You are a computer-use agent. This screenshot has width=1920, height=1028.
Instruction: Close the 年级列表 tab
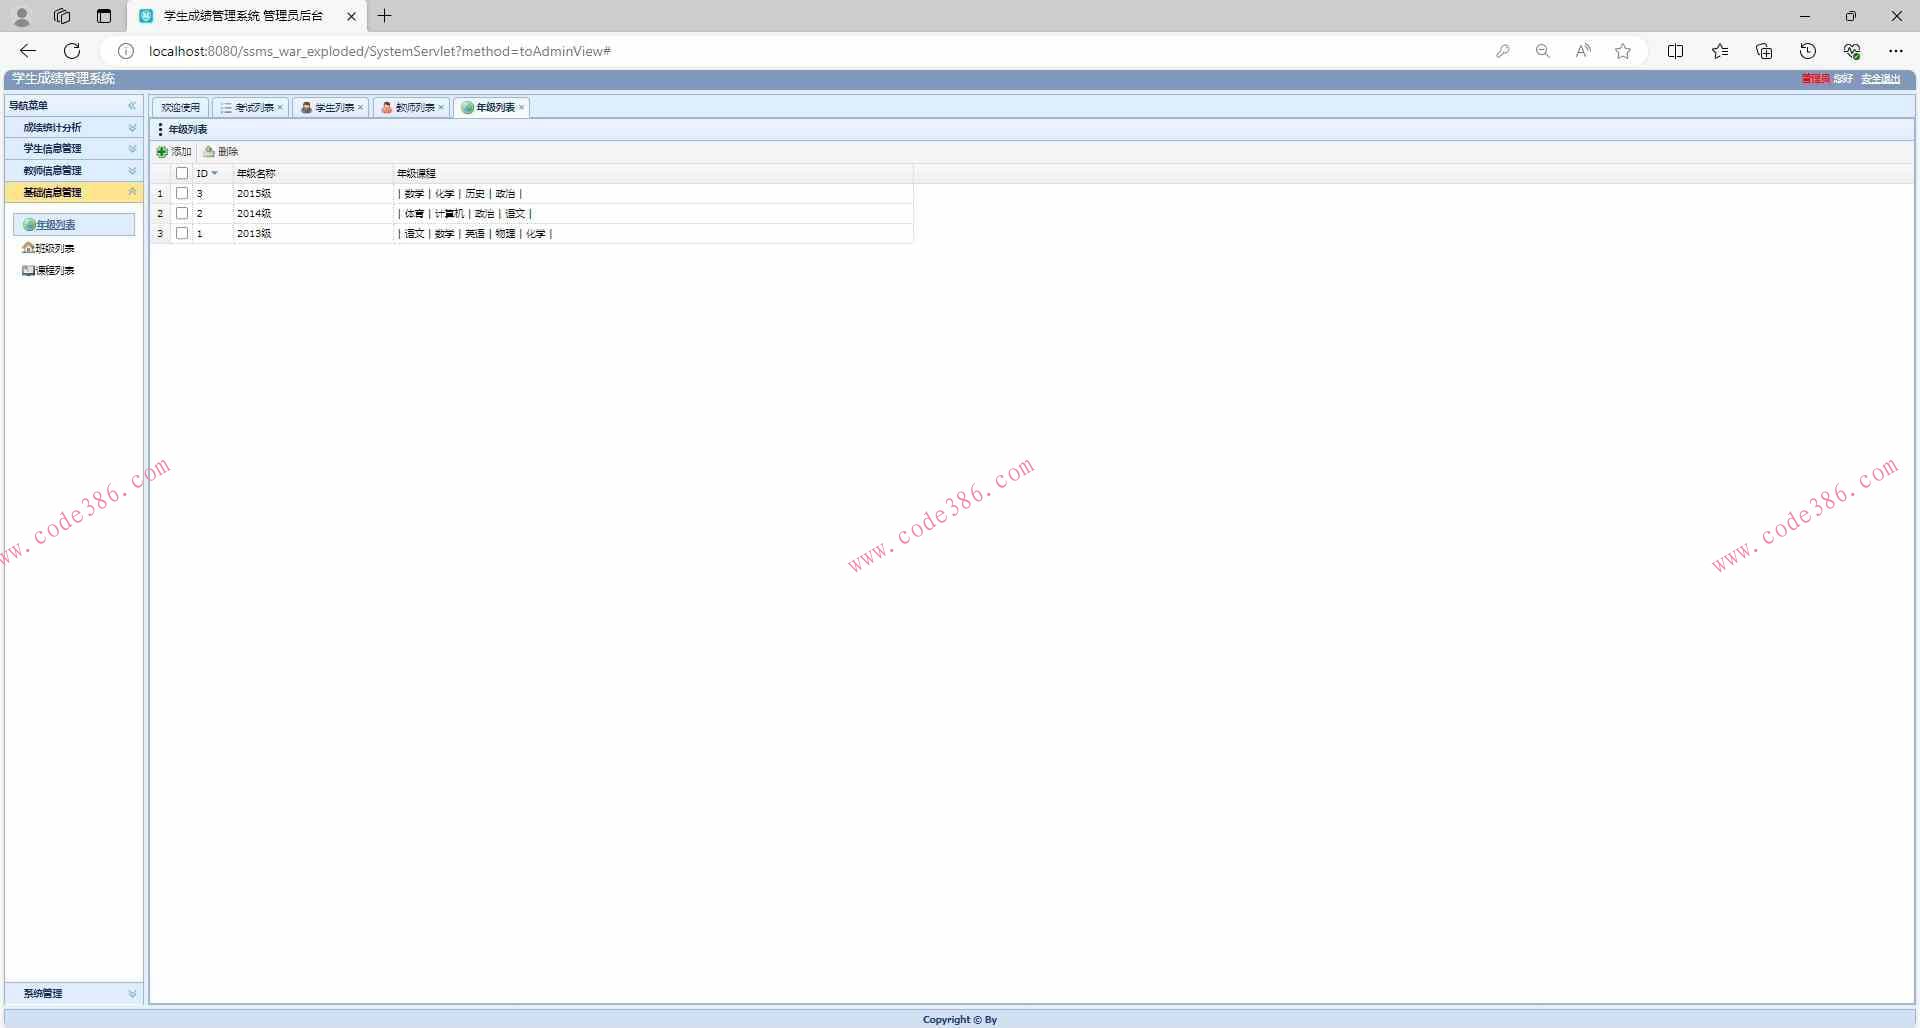point(521,108)
